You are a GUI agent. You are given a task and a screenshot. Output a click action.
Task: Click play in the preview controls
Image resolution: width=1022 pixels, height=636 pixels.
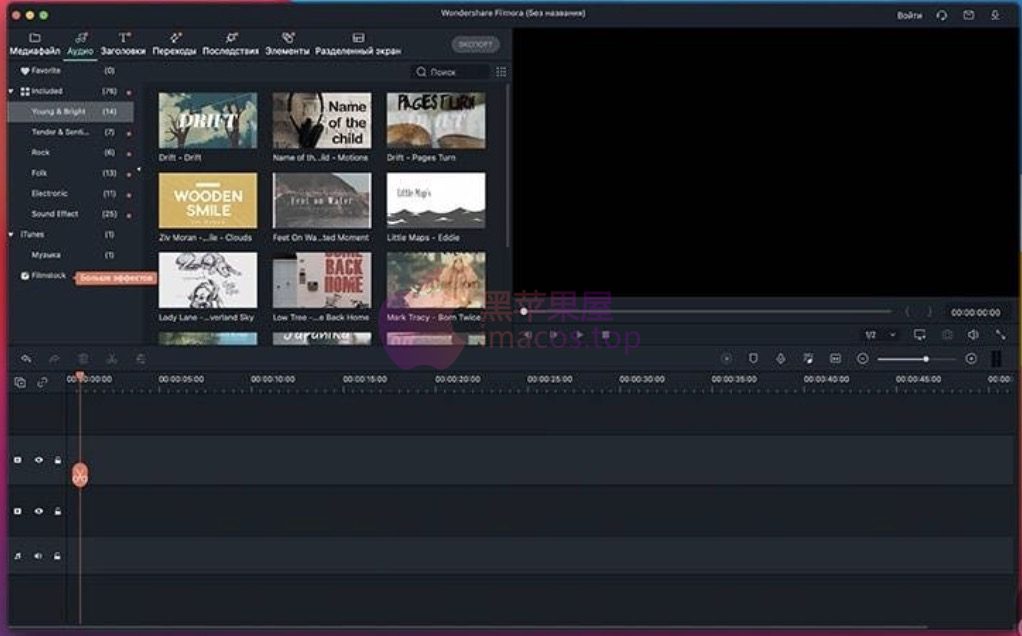[x=579, y=335]
